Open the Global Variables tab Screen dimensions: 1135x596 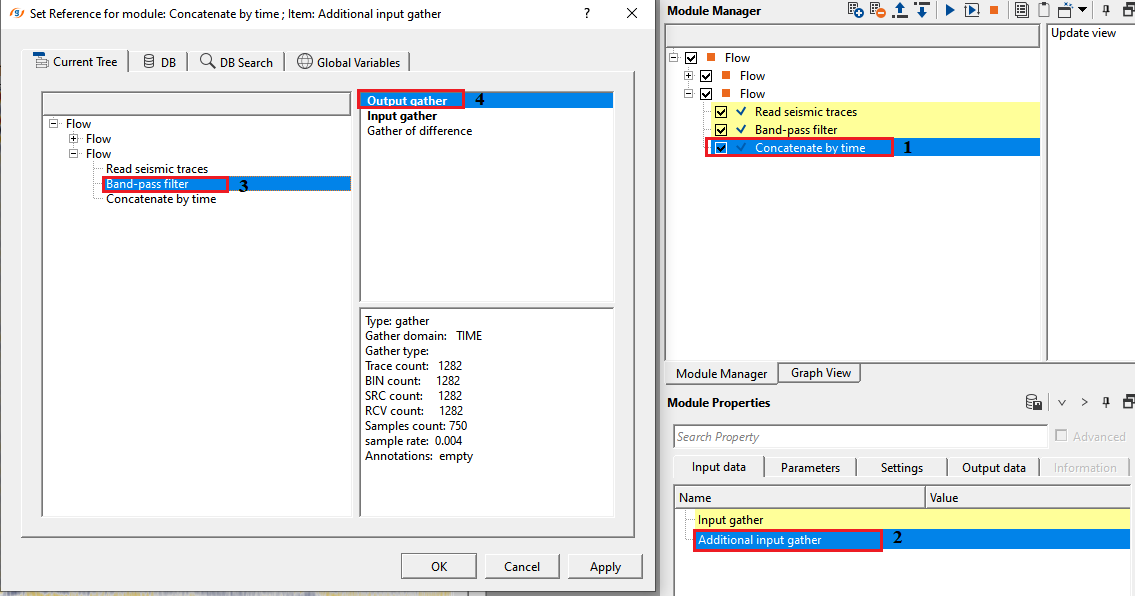[348, 62]
